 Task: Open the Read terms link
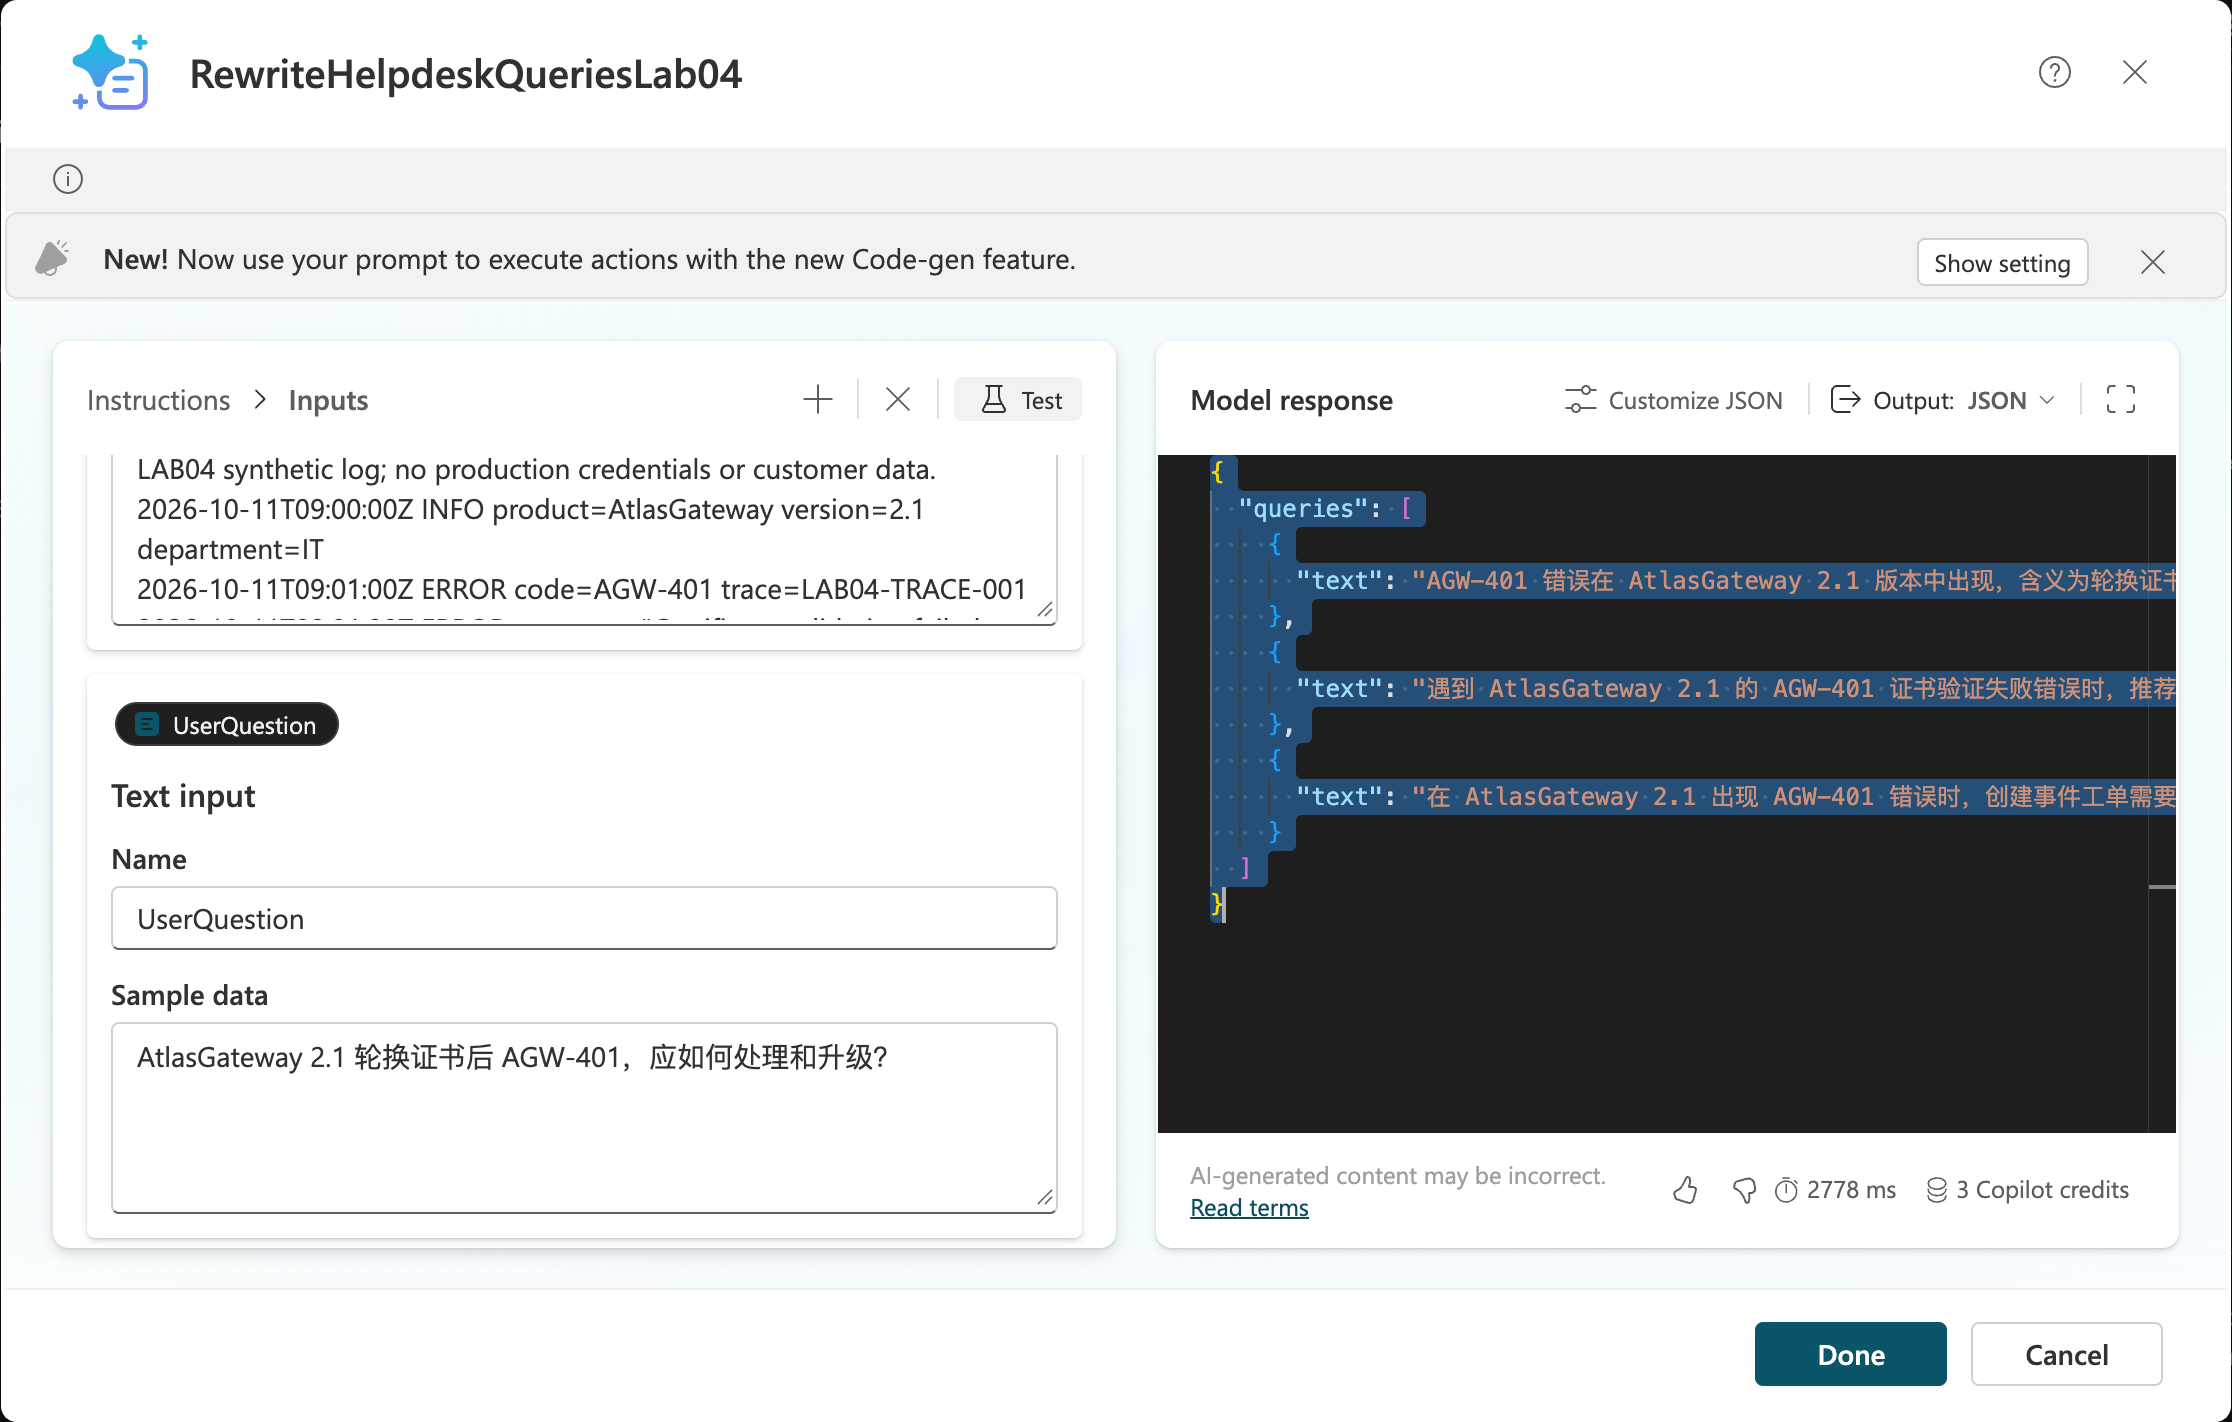click(1249, 1208)
